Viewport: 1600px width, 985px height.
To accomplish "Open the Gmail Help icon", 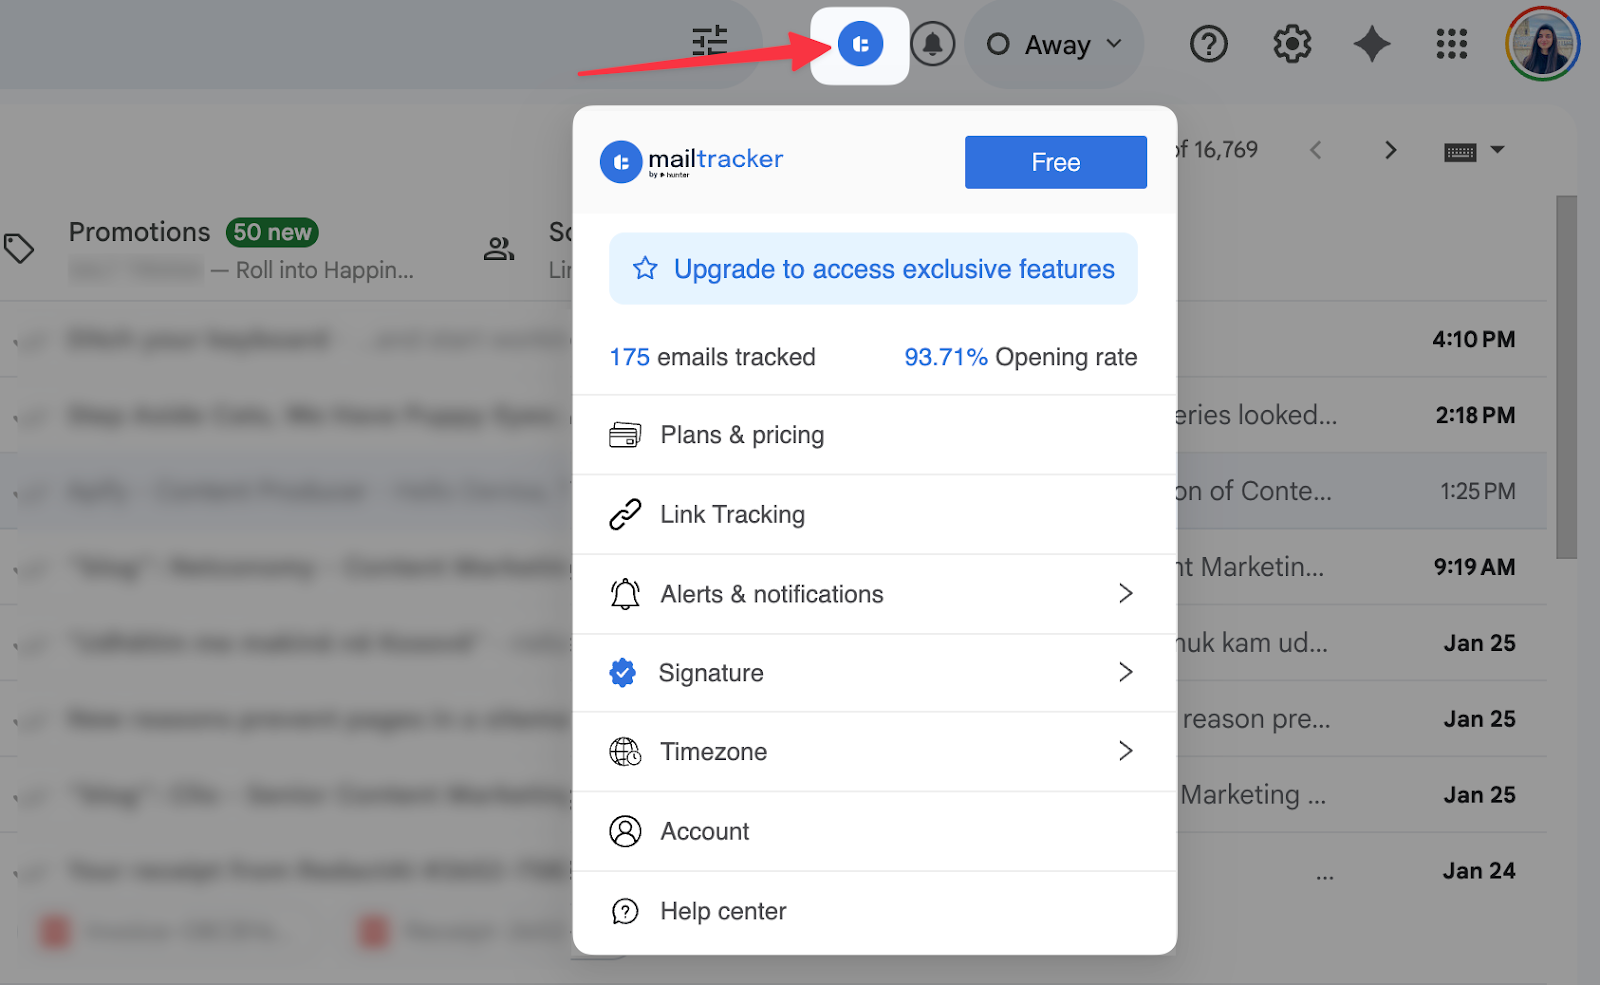I will 1209,44.
